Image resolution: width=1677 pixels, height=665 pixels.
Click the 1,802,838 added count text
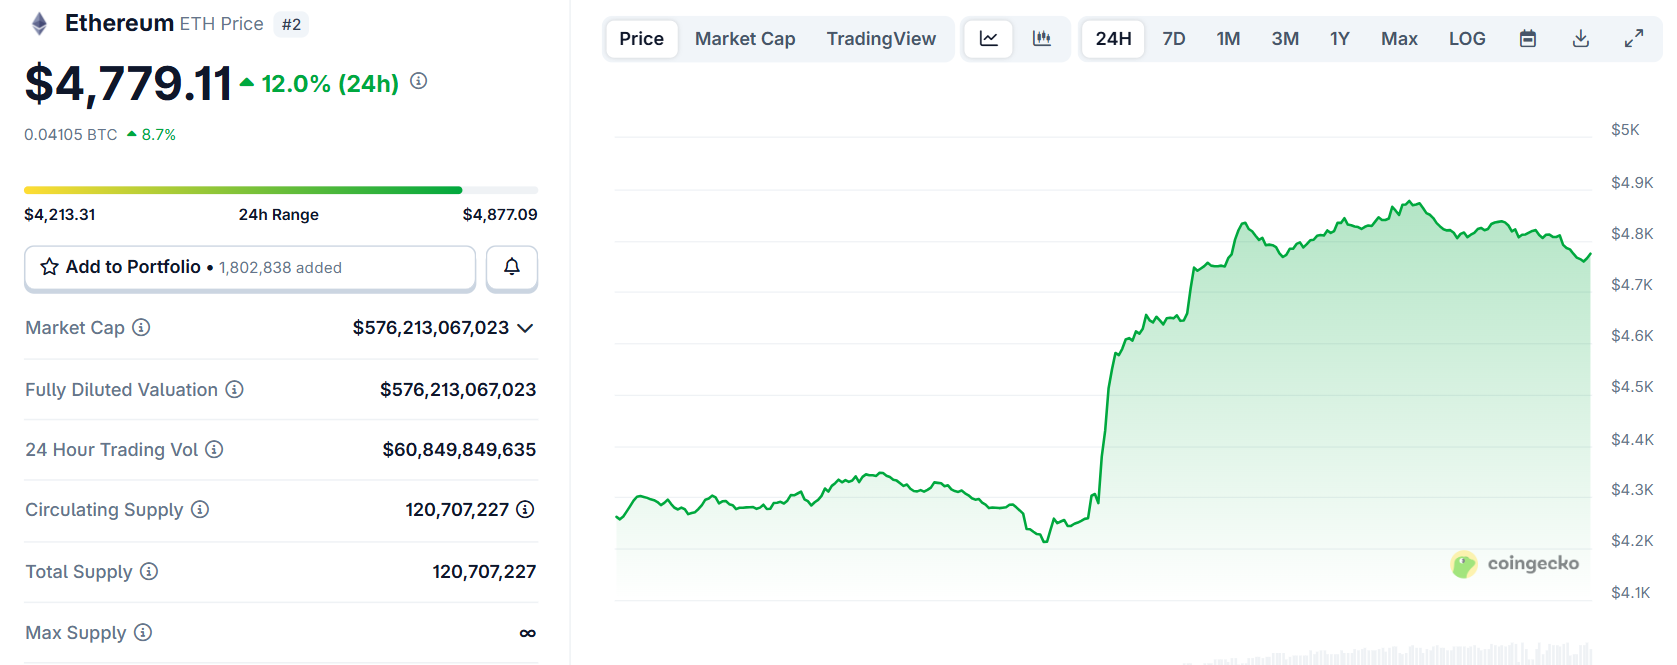[x=280, y=268]
